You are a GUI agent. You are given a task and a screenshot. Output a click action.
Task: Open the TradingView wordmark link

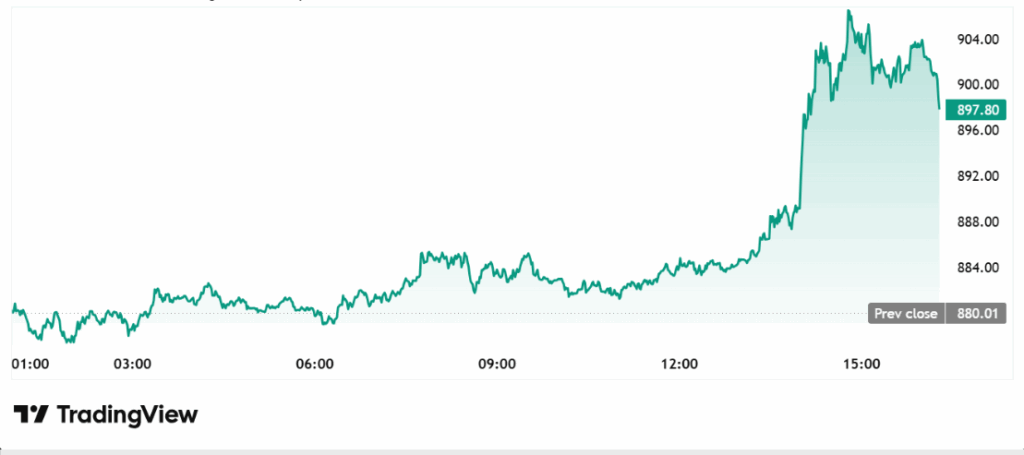pyautogui.click(x=127, y=414)
